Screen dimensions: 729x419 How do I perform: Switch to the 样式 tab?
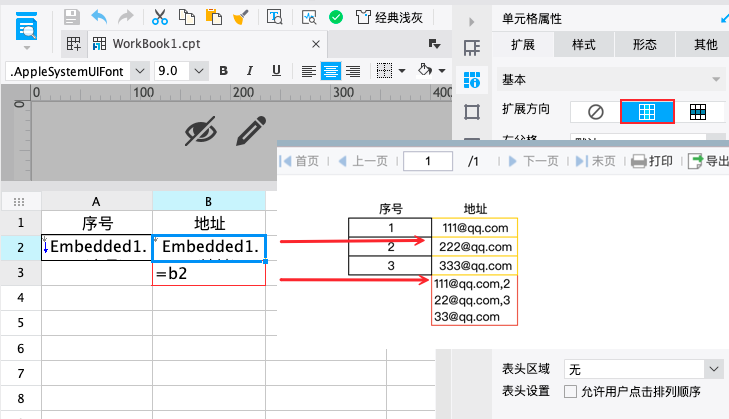[x=584, y=45]
